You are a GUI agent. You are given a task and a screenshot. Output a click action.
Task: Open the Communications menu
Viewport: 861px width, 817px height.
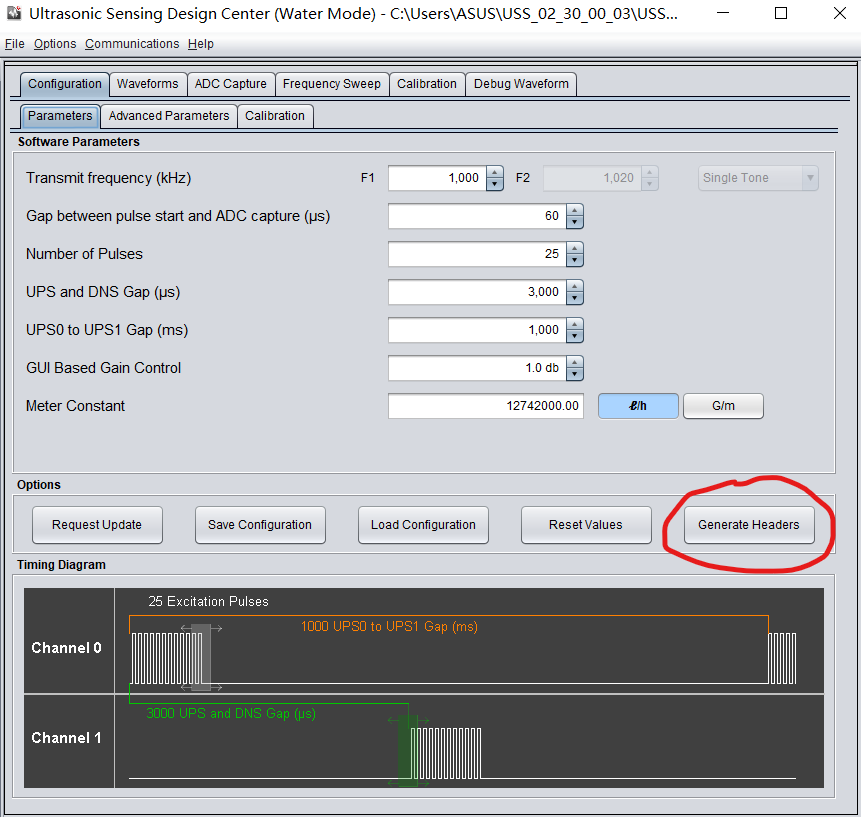pos(131,43)
